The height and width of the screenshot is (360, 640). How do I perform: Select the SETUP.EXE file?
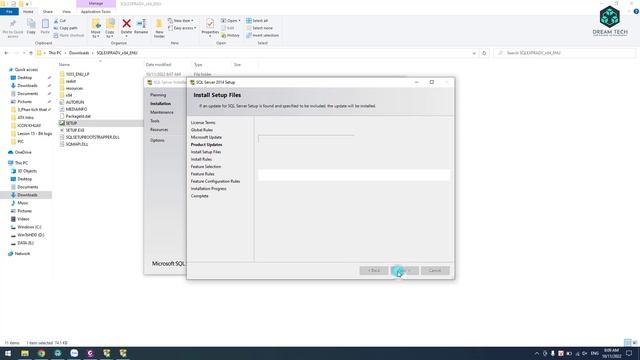point(75,130)
